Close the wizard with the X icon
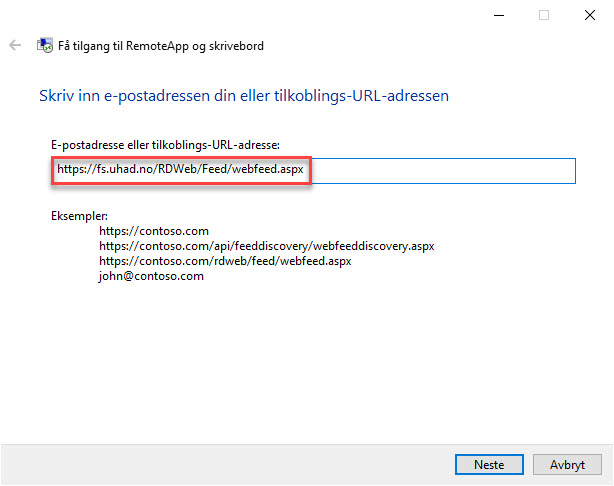Image resolution: width=614 pixels, height=486 pixels. [590, 15]
